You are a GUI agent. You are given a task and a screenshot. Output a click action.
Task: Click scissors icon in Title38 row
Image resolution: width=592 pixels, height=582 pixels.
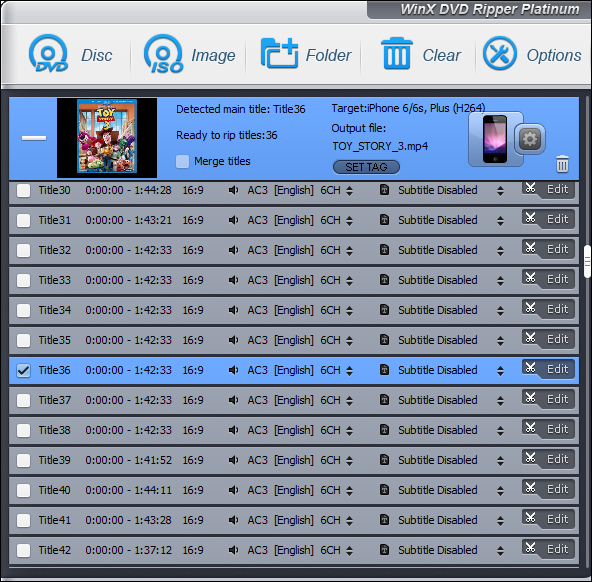click(530, 428)
